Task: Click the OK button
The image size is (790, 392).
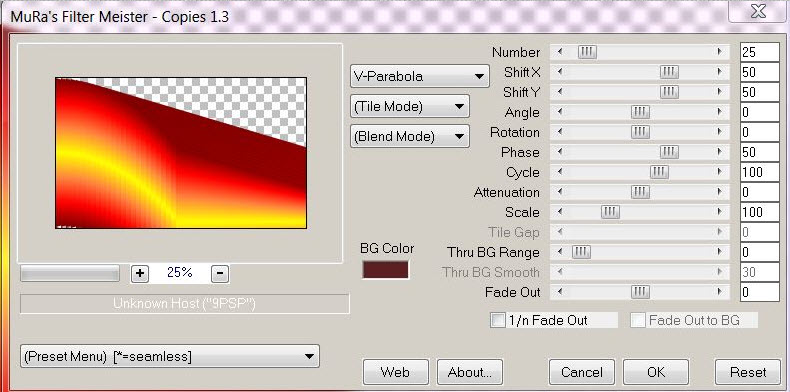Action: [655, 372]
